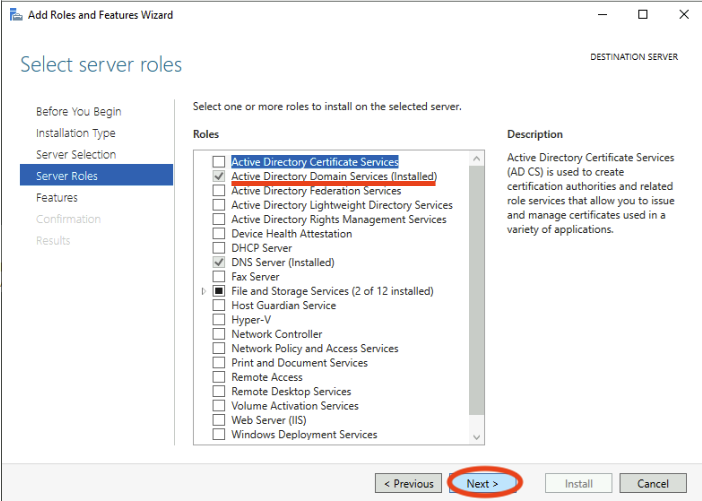702x501 pixels.
Task: Click the roles list scroll up arrow
Action: coord(476,158)
